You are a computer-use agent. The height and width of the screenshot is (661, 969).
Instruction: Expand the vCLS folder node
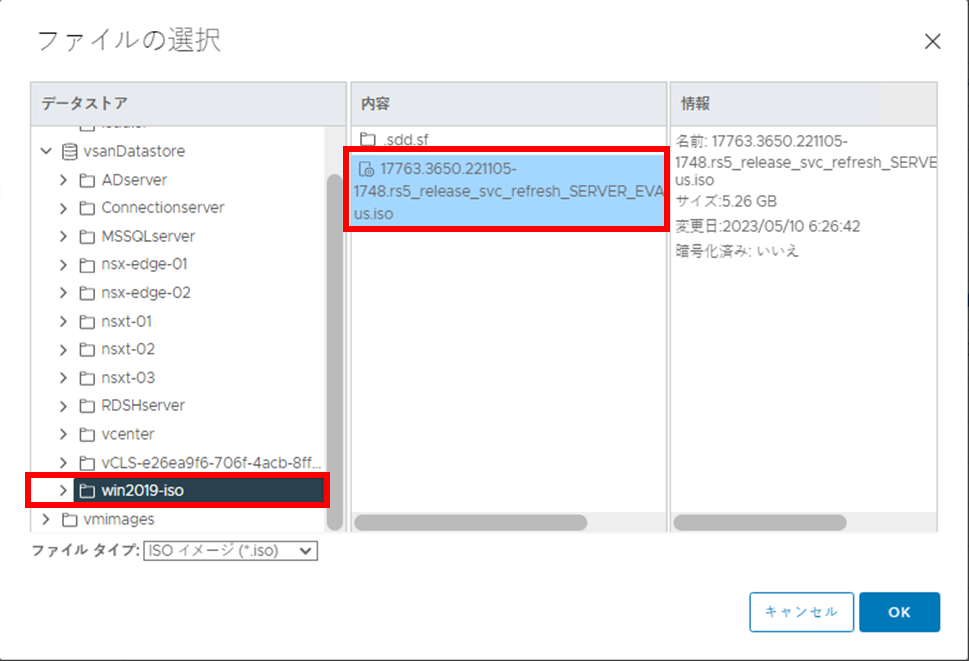tap(63, 462)
